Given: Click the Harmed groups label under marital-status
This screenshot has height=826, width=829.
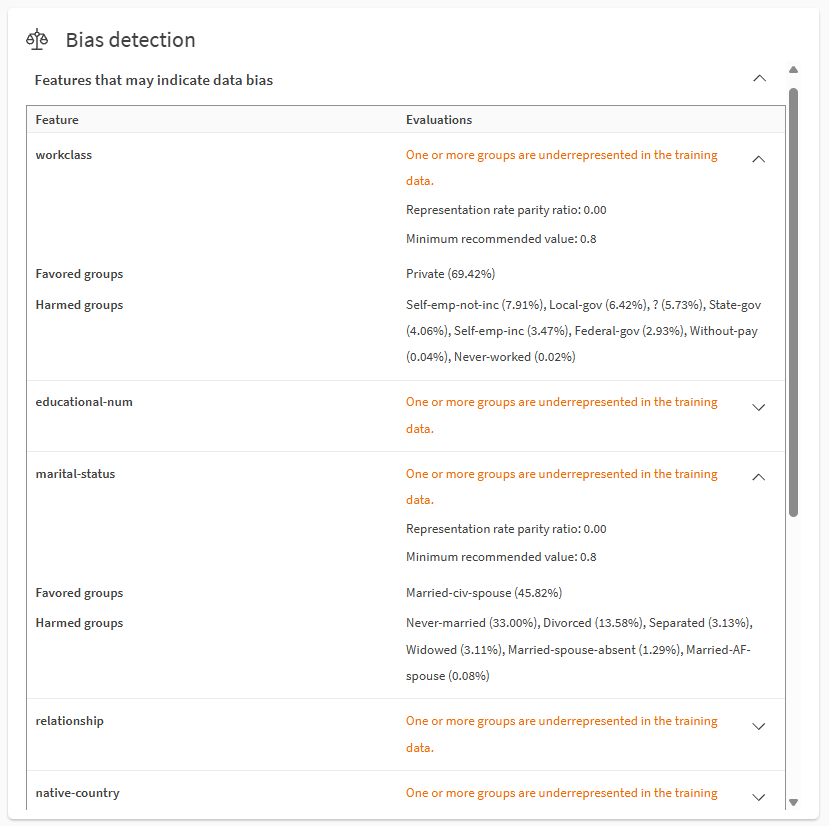Looking at the screenshot, I should 79,622.
